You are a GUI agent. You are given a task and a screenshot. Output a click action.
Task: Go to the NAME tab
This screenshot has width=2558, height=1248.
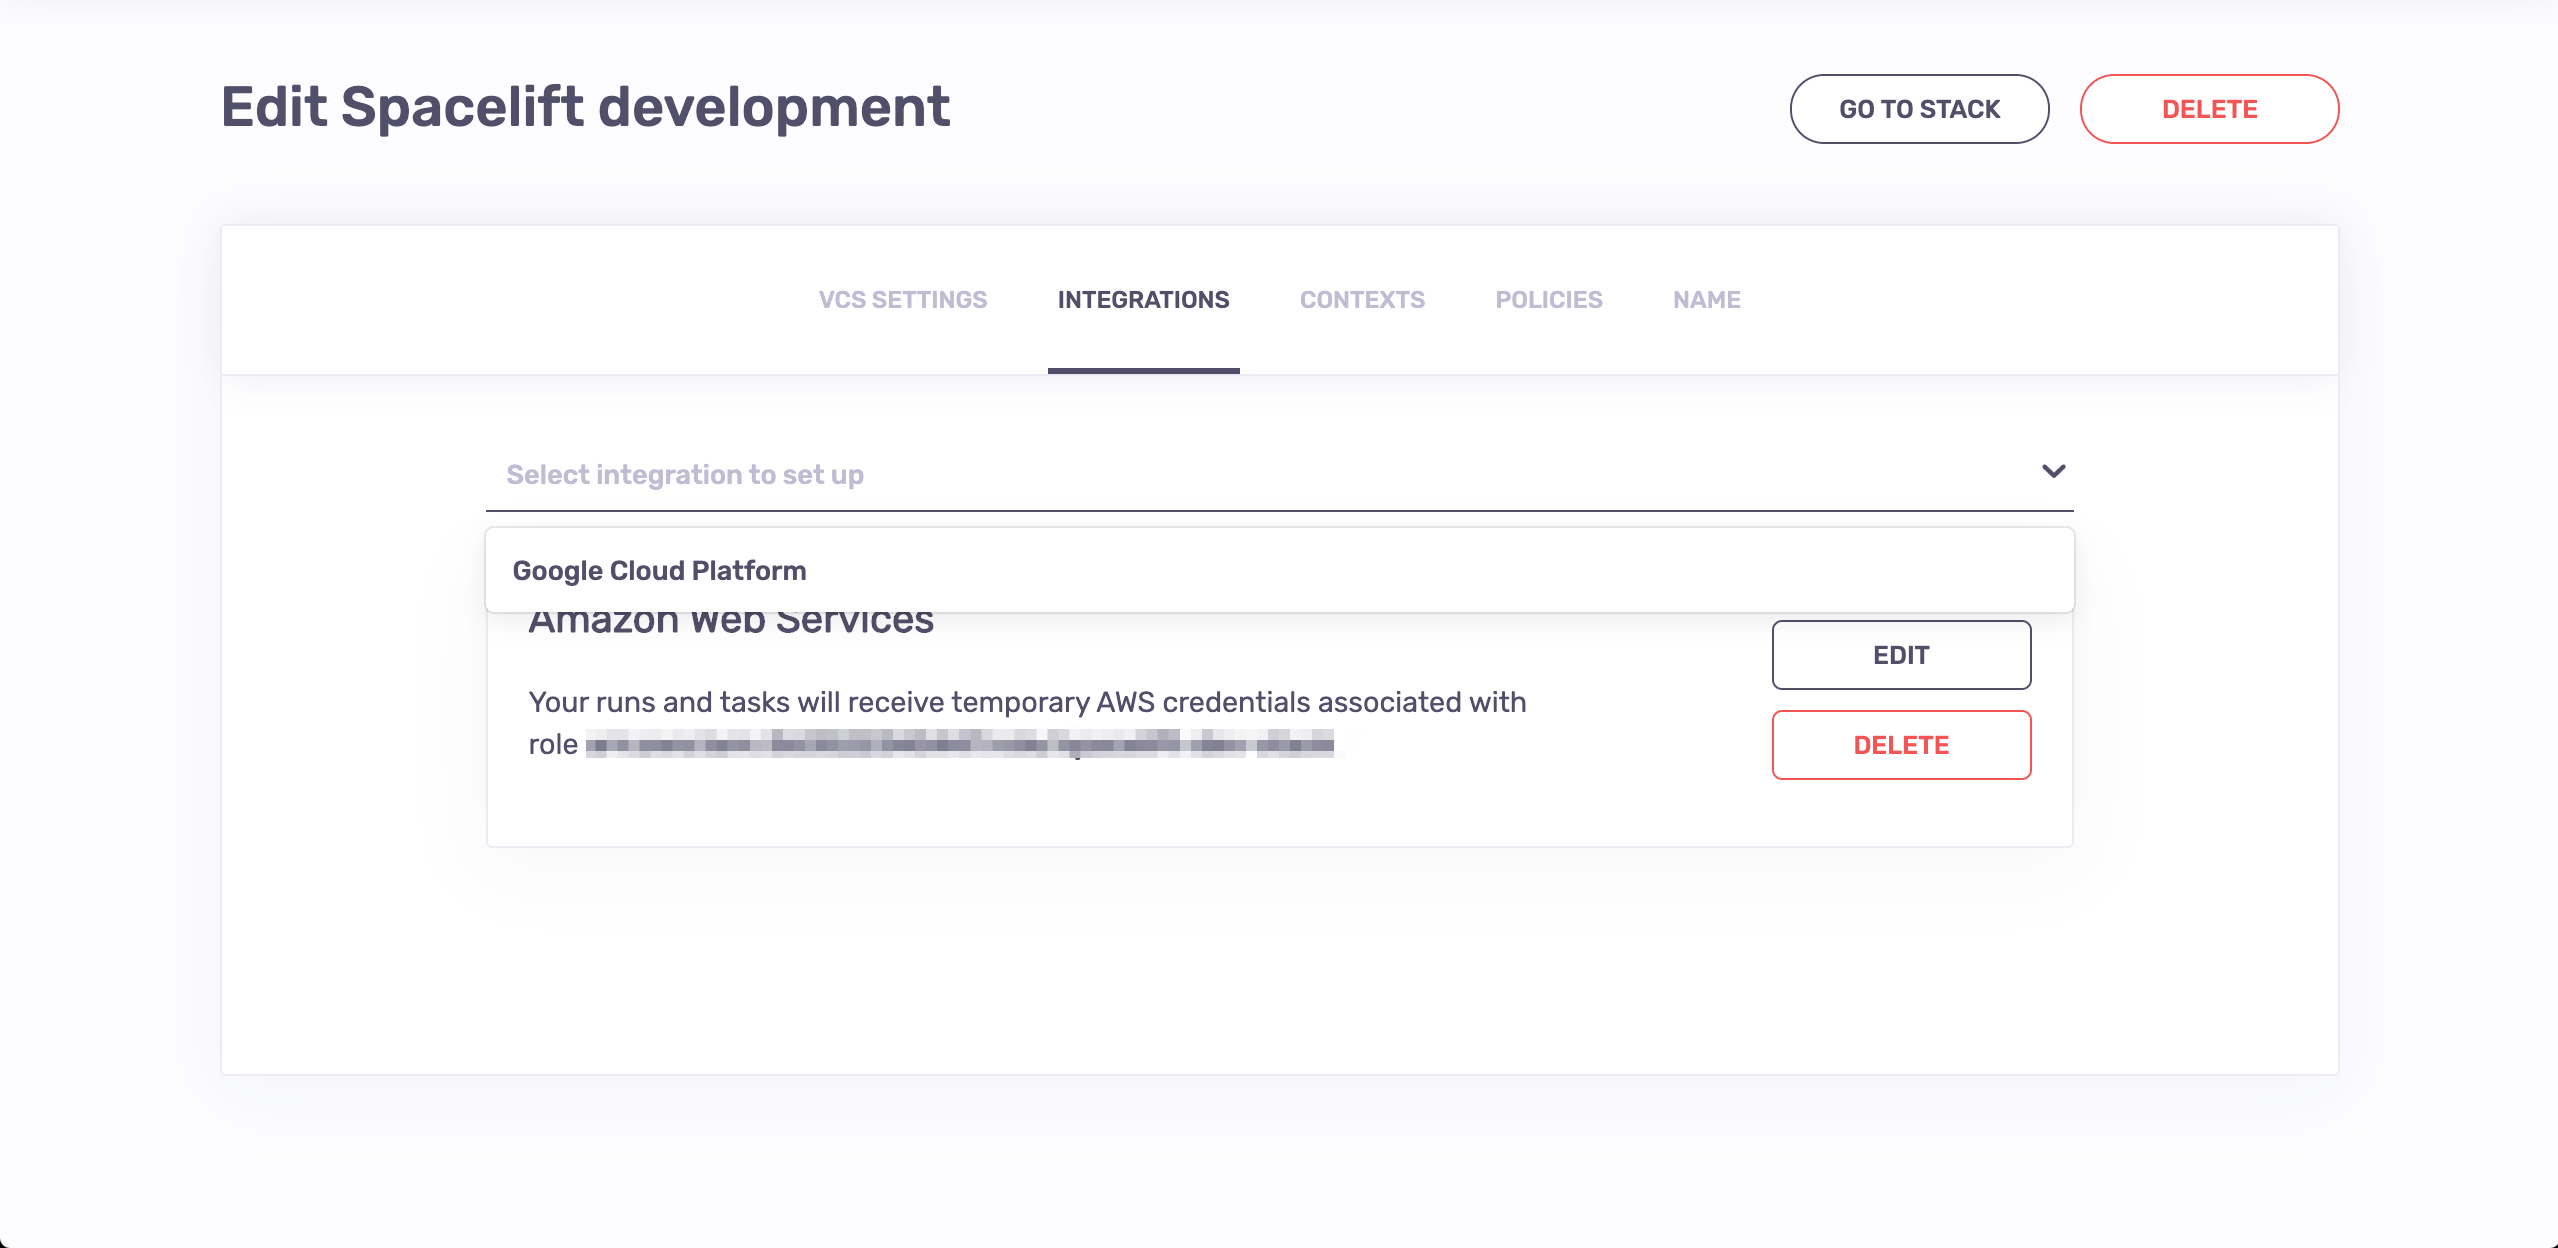(x=1706, y=300)
